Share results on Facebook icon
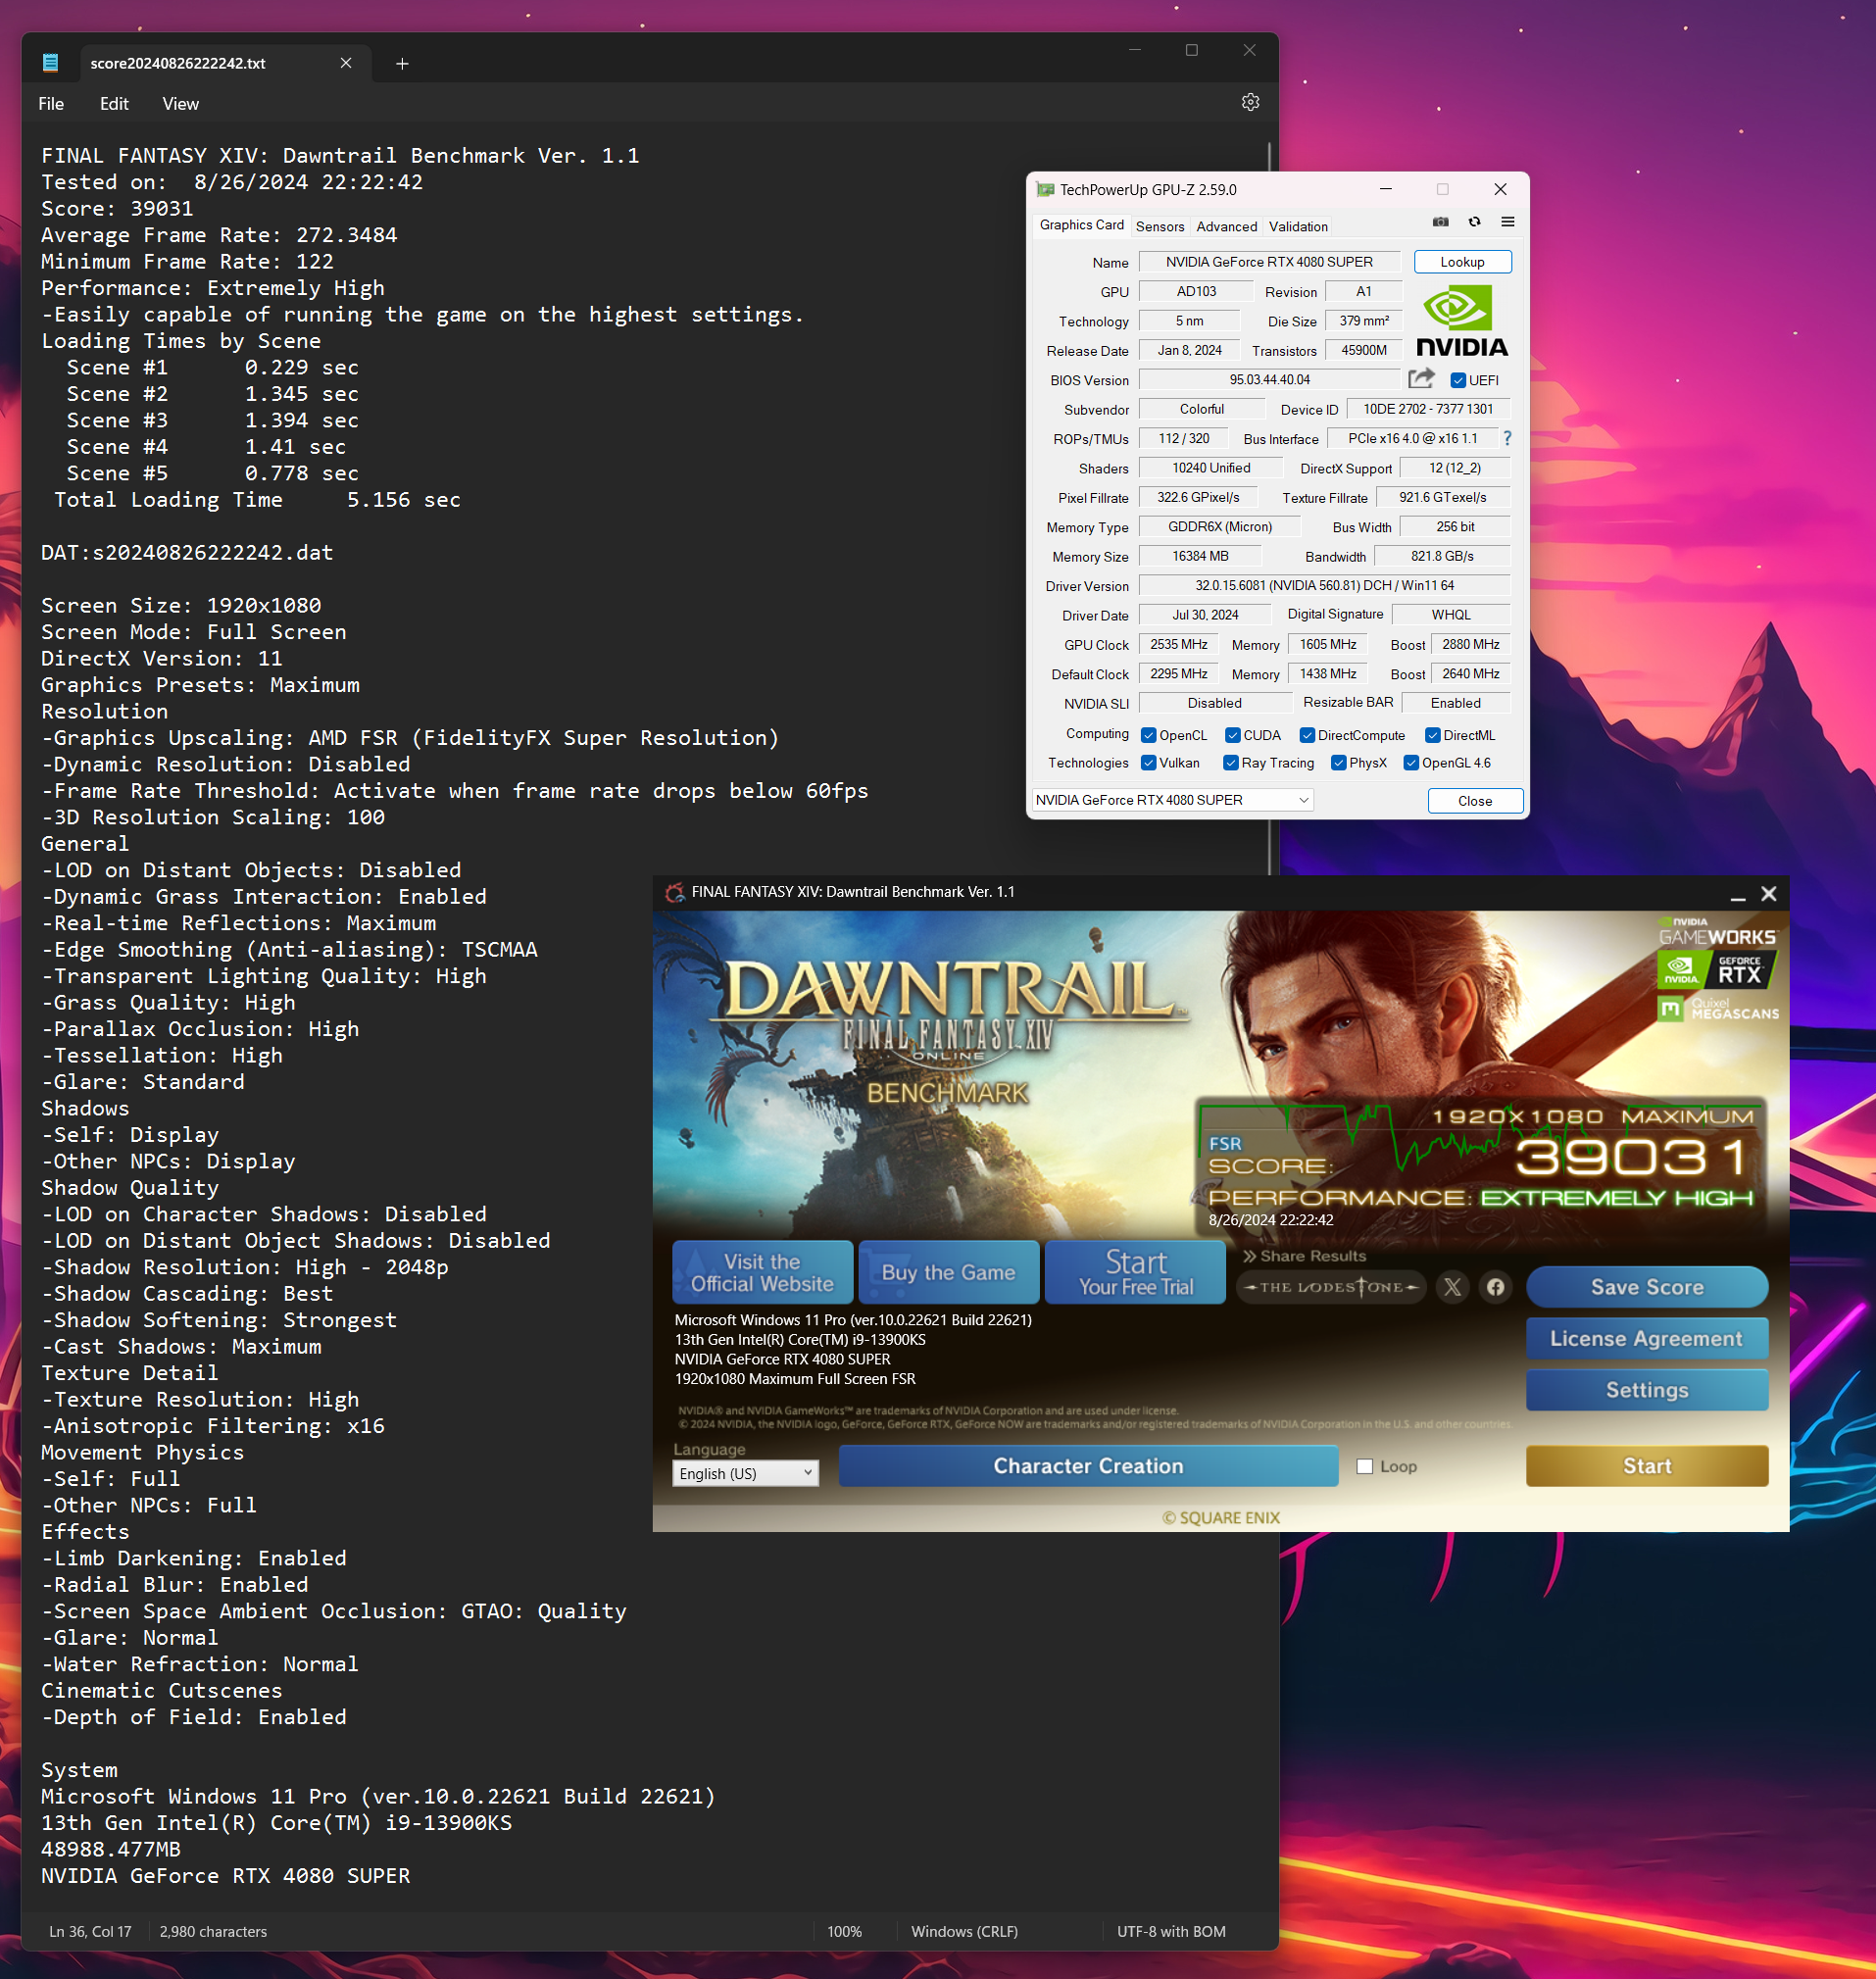The image size is (1876, 1979). [1495, 1287]
